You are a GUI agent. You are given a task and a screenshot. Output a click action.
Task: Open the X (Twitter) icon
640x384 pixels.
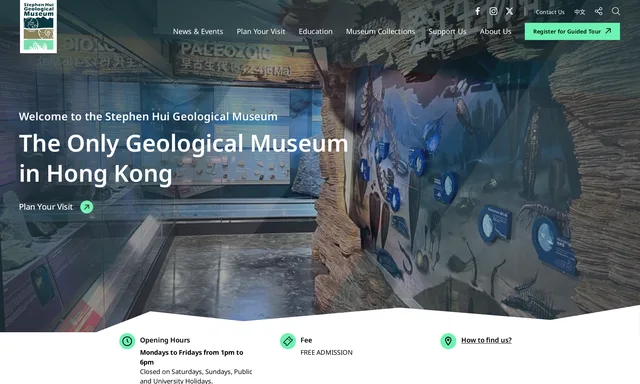coord(509,11)
